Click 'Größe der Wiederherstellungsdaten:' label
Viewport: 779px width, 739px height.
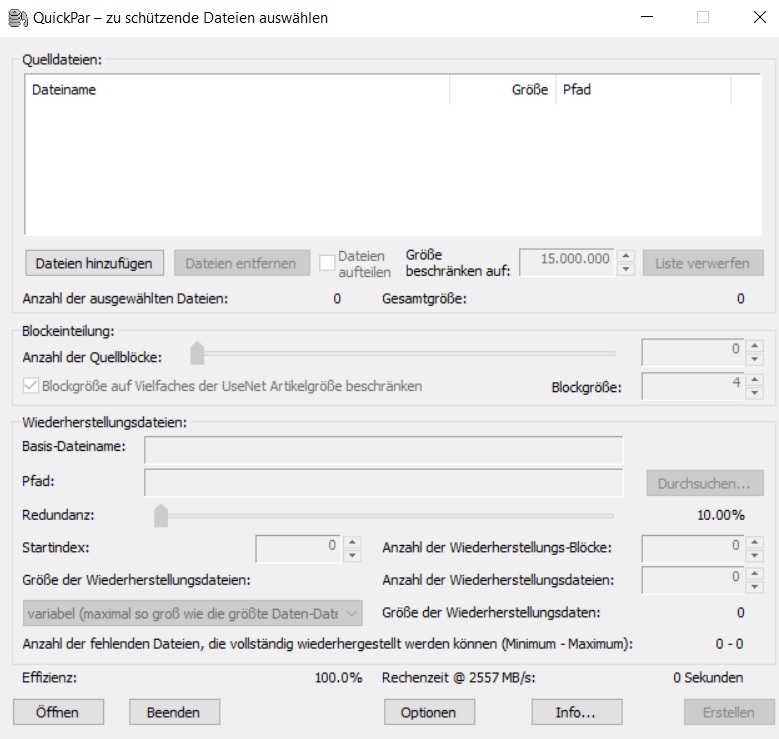[x=491, y=613]
